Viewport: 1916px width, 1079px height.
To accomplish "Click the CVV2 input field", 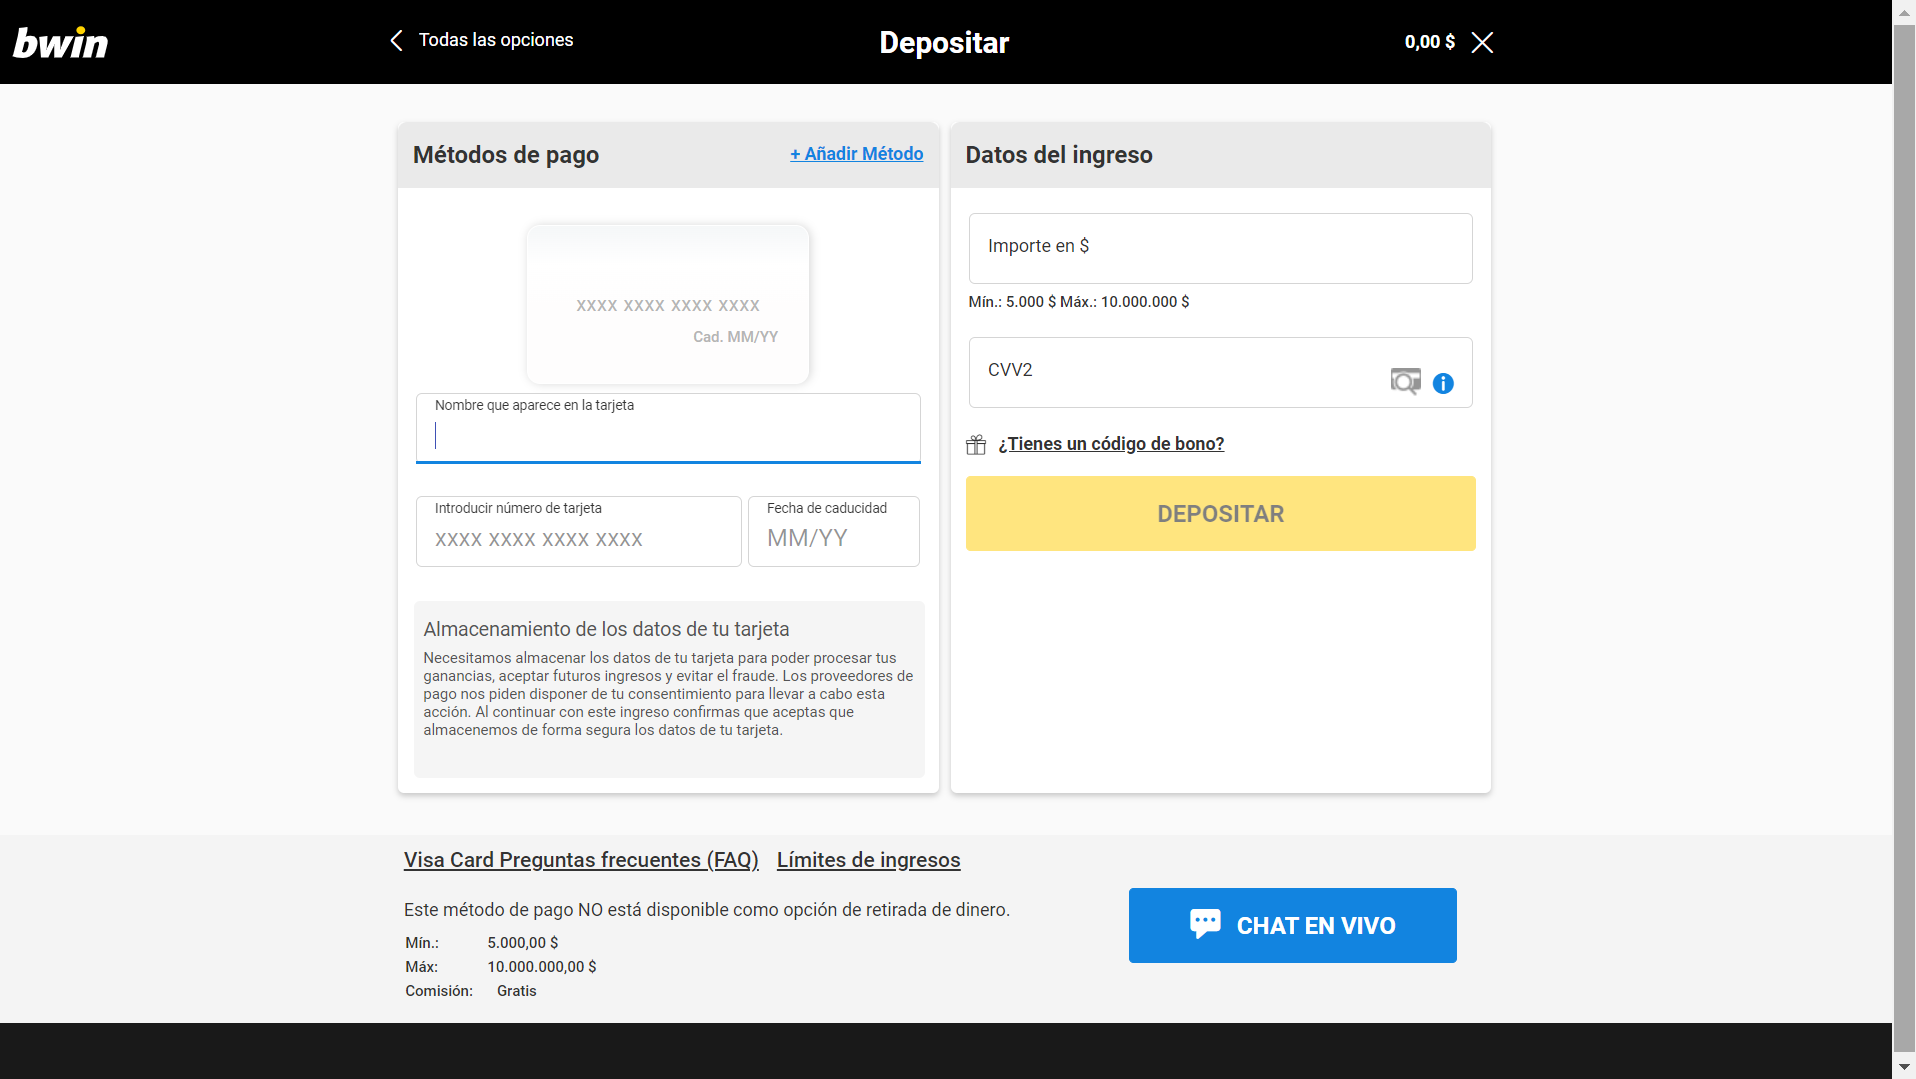I will (x=1220, y=372).
